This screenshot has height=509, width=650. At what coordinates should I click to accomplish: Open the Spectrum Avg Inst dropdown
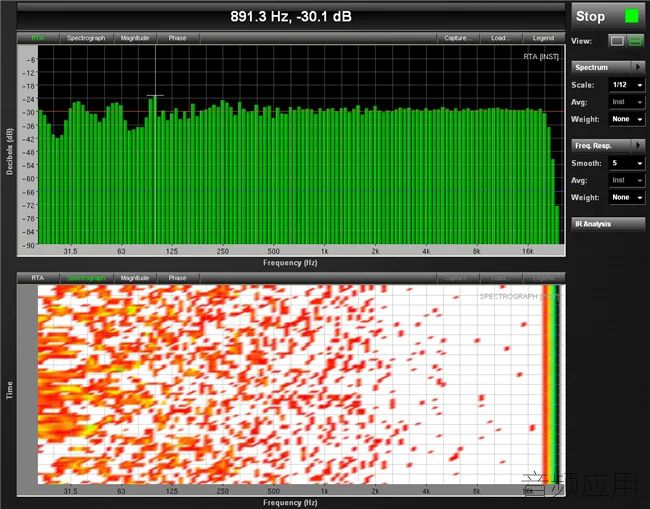pos(627,102)
